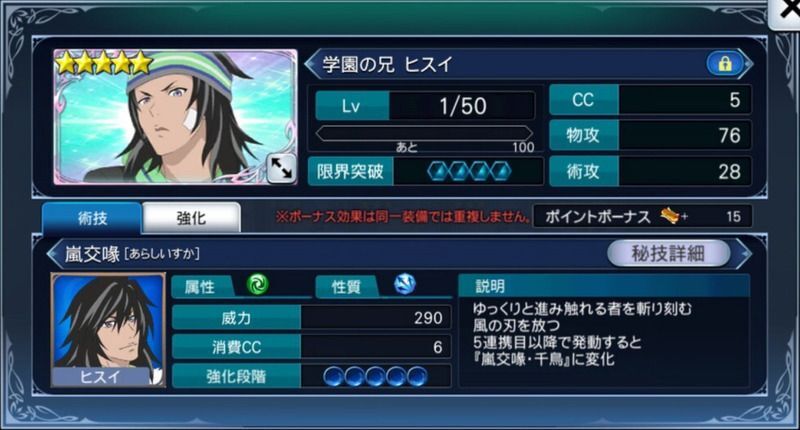Image resolution: width=800 pixels, height=430 pixels.
Task: Tap the five-star rarity icons
Action: (x=104, y=64)
